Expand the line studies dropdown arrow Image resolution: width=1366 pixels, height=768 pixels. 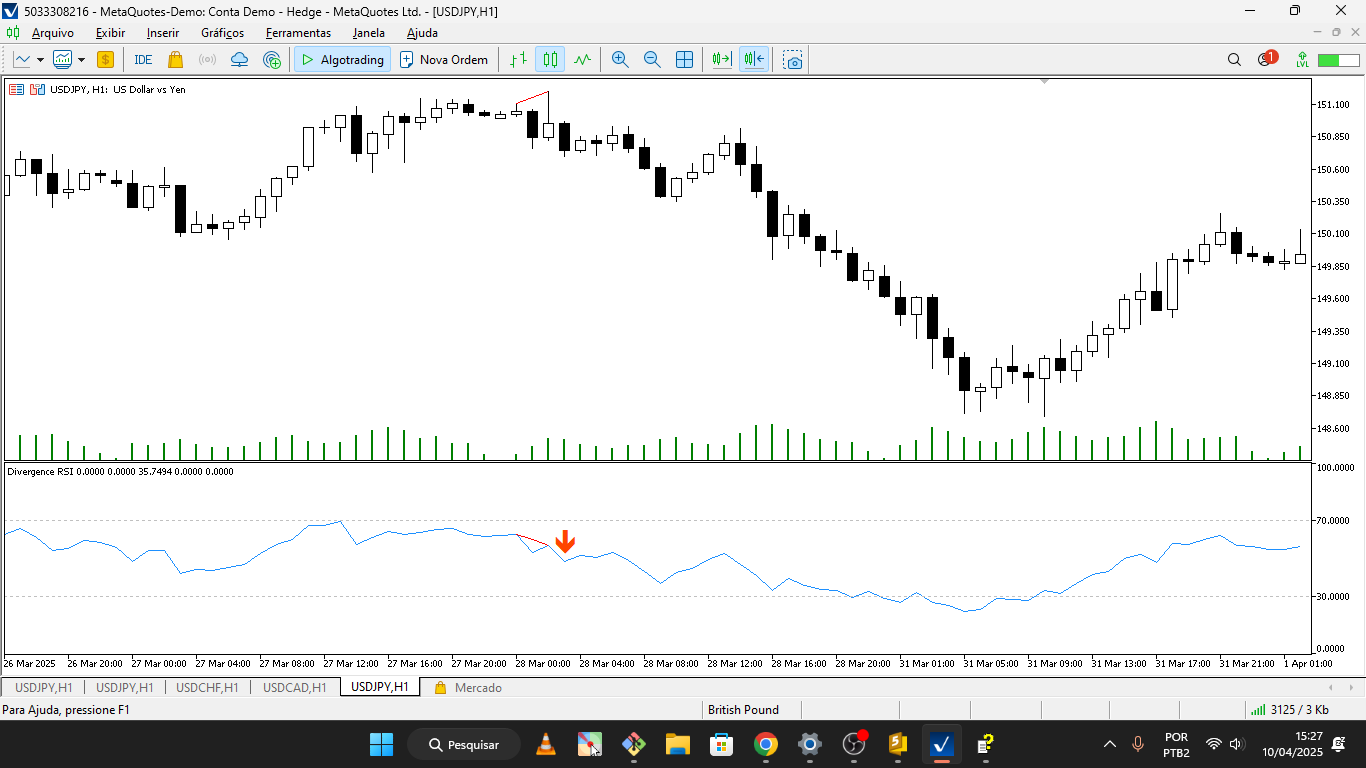pos(42,59)
